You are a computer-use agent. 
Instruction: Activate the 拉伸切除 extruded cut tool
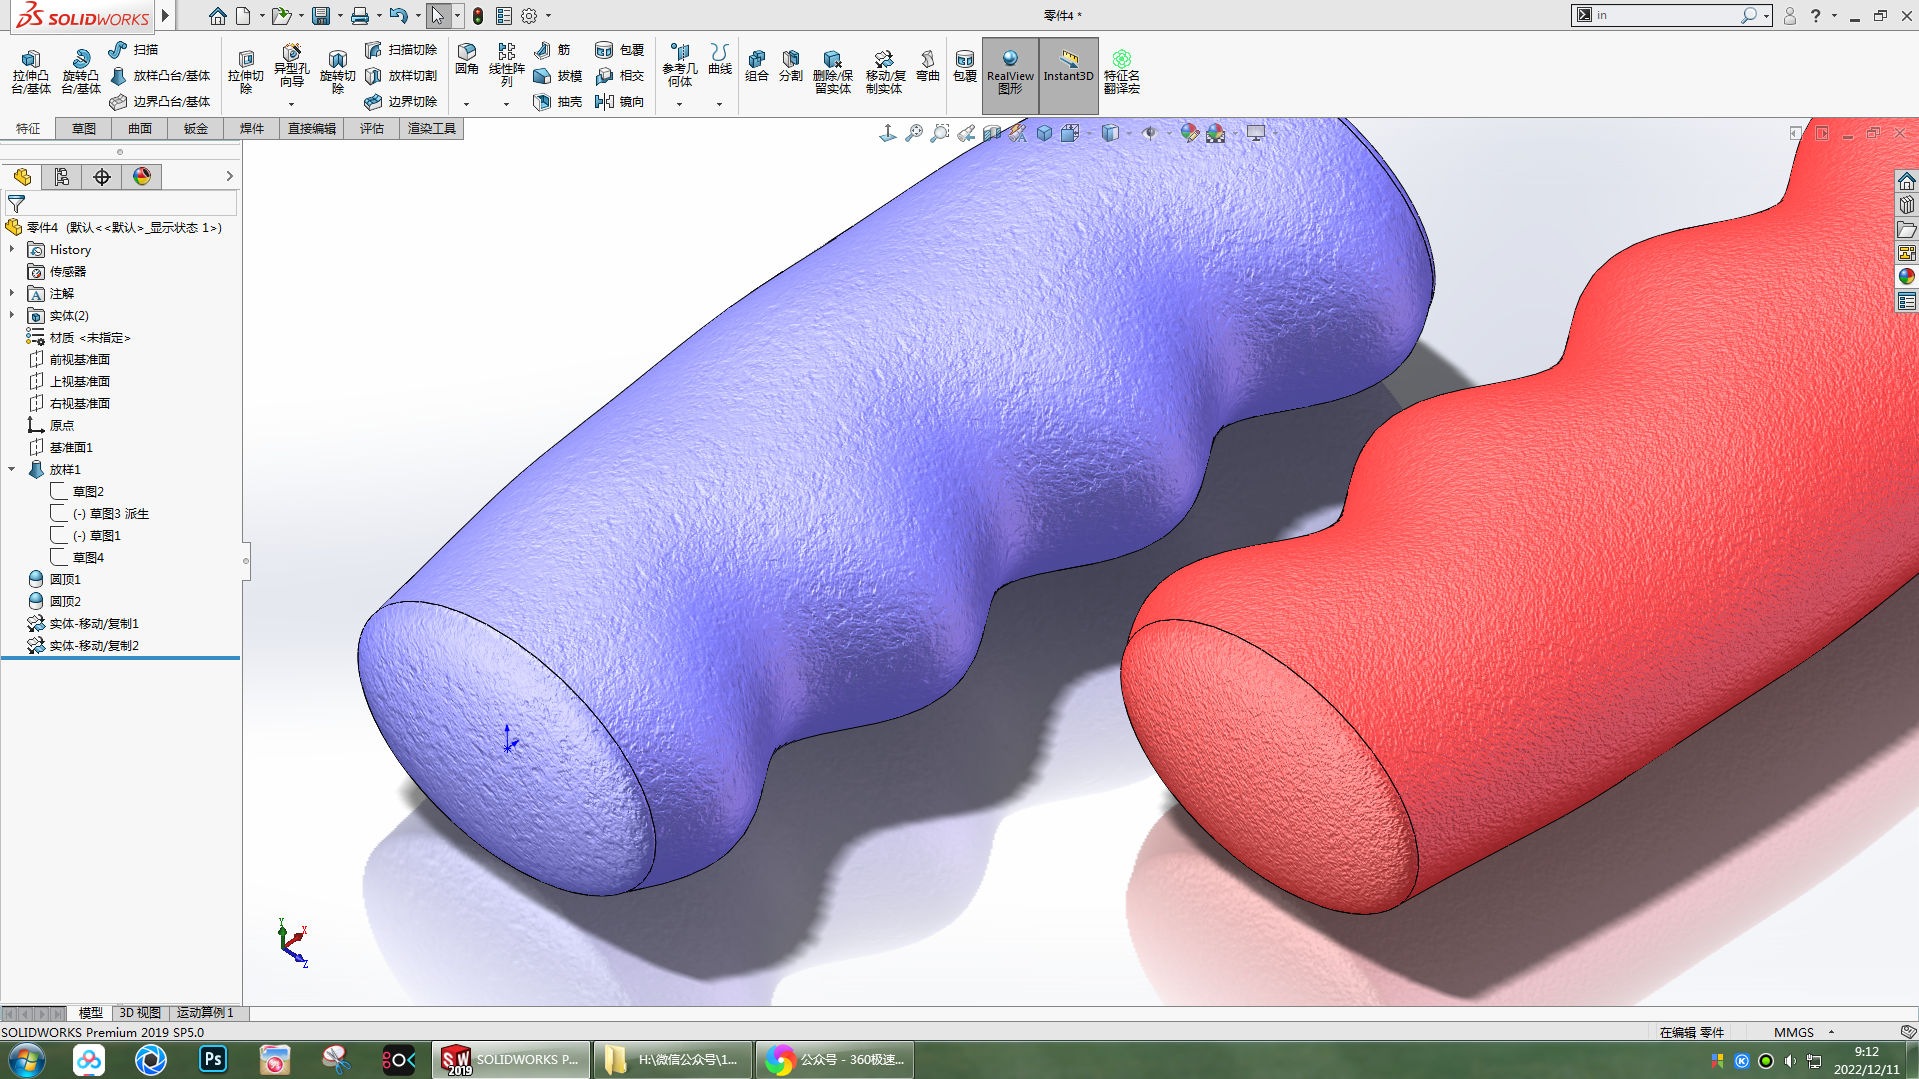[245, 72]
